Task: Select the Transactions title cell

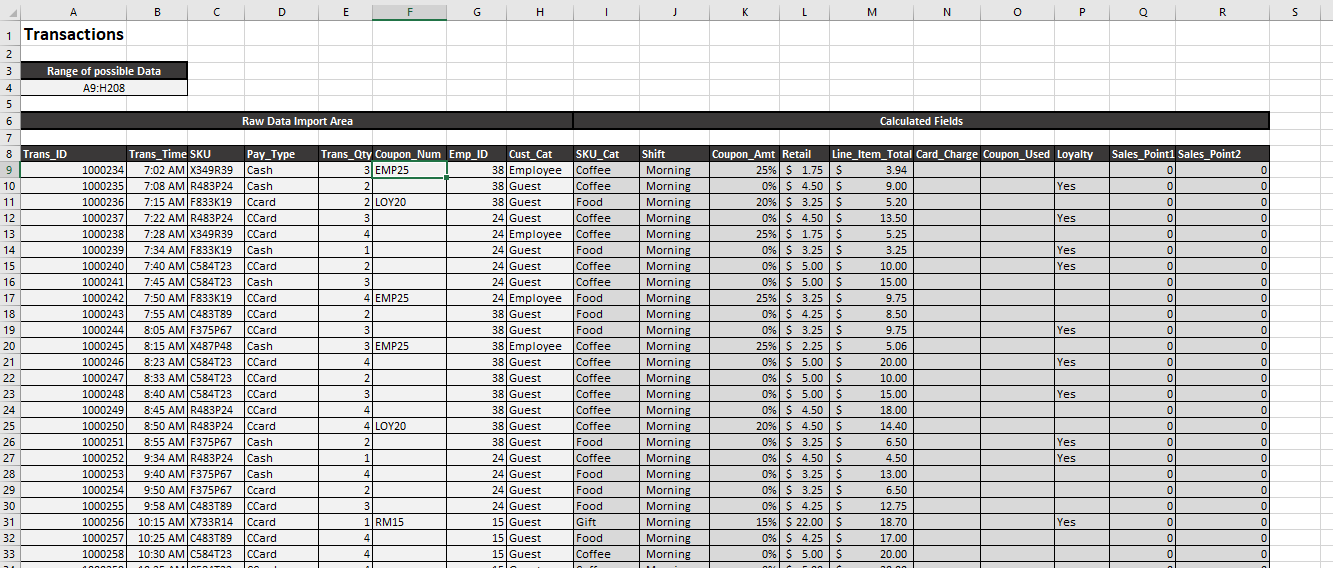Action: tap(74, 34)
